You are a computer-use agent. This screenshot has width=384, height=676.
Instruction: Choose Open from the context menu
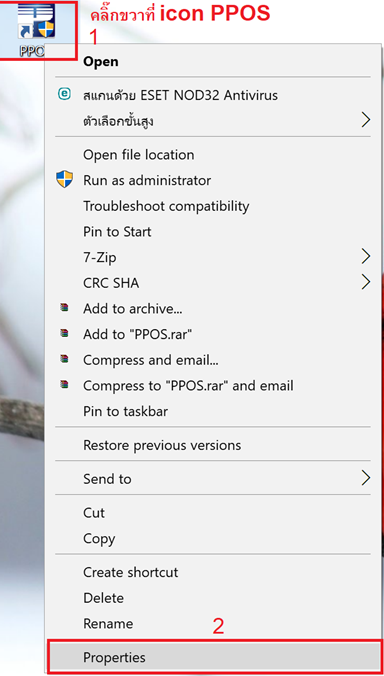(100, 62)
